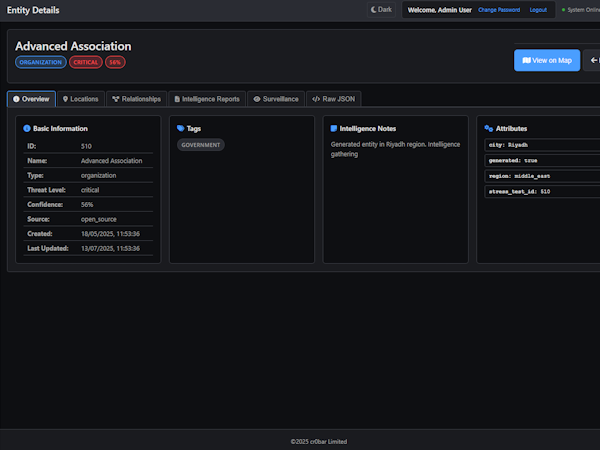Open the Raw JSON tab
The width and height of the screenshot is (600, 450).
point(334,99)
